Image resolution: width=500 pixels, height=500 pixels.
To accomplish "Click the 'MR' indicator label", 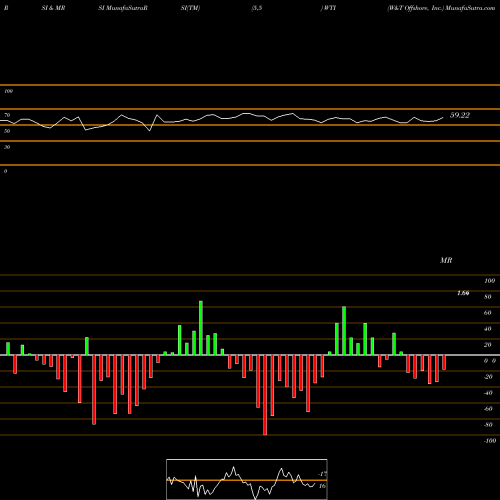I will [446, 260].
